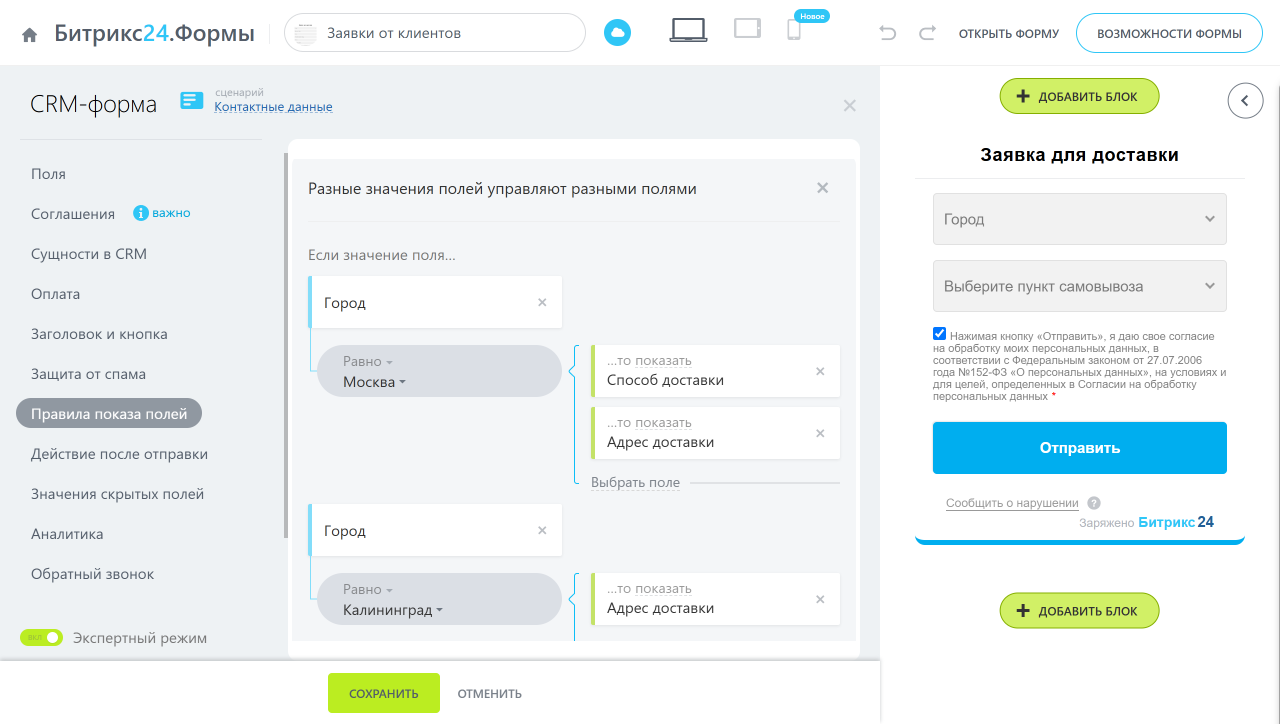
Task: Switch to desktop preview icon
Action: click(x=688, y=31)
